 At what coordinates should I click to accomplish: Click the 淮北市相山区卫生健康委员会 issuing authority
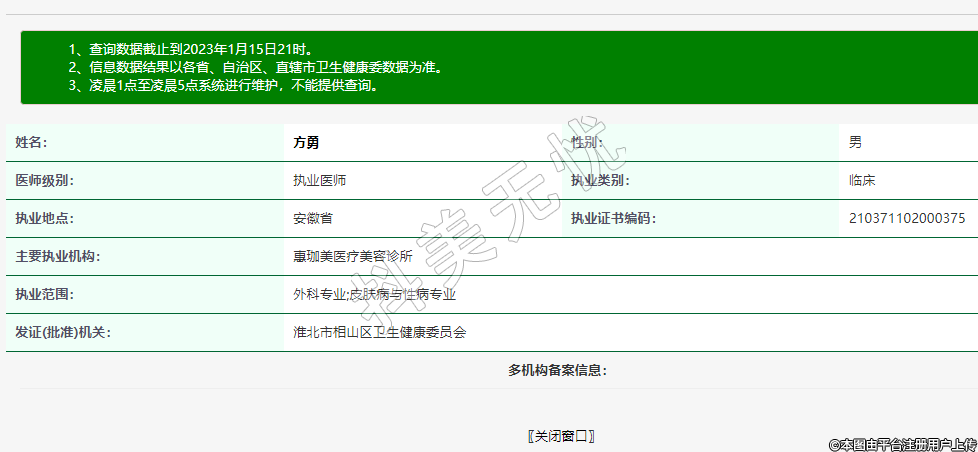click(379, 333)
